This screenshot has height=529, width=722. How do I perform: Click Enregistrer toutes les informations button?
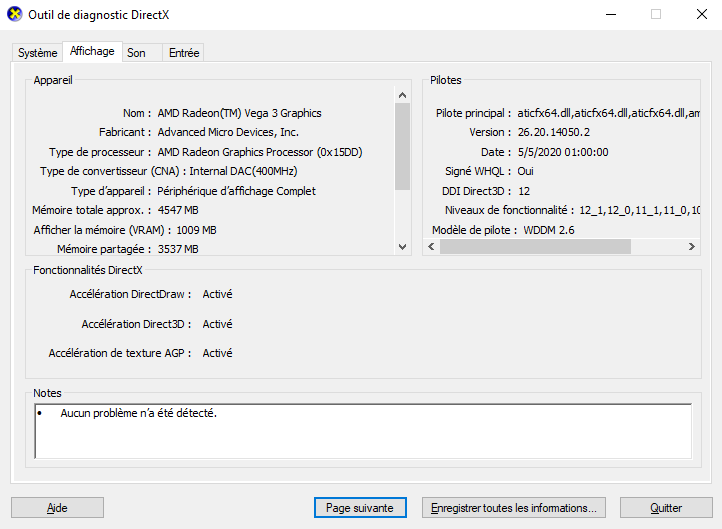click(513, 507)
